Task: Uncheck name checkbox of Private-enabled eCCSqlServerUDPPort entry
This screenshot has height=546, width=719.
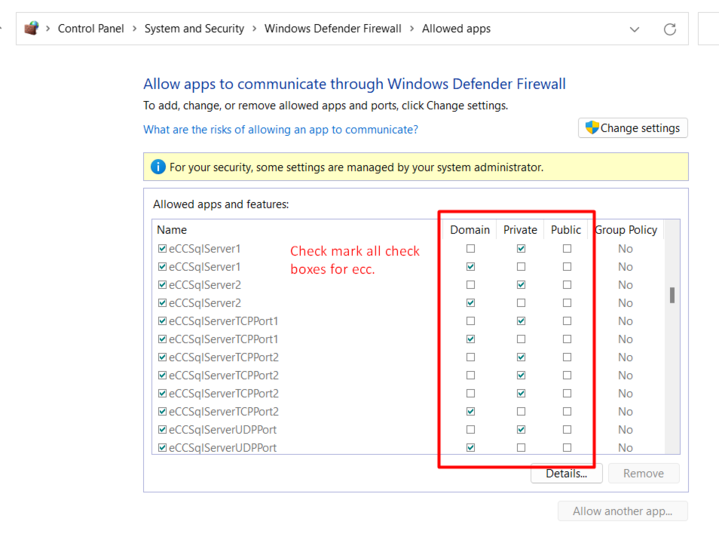Action: pos(162,430)
